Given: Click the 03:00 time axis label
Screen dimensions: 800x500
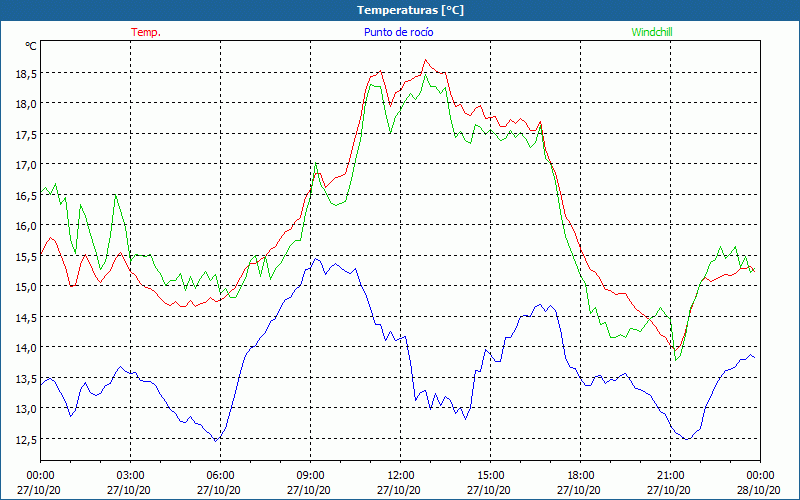Looking at the screenshot, I should tap(131, 476).
